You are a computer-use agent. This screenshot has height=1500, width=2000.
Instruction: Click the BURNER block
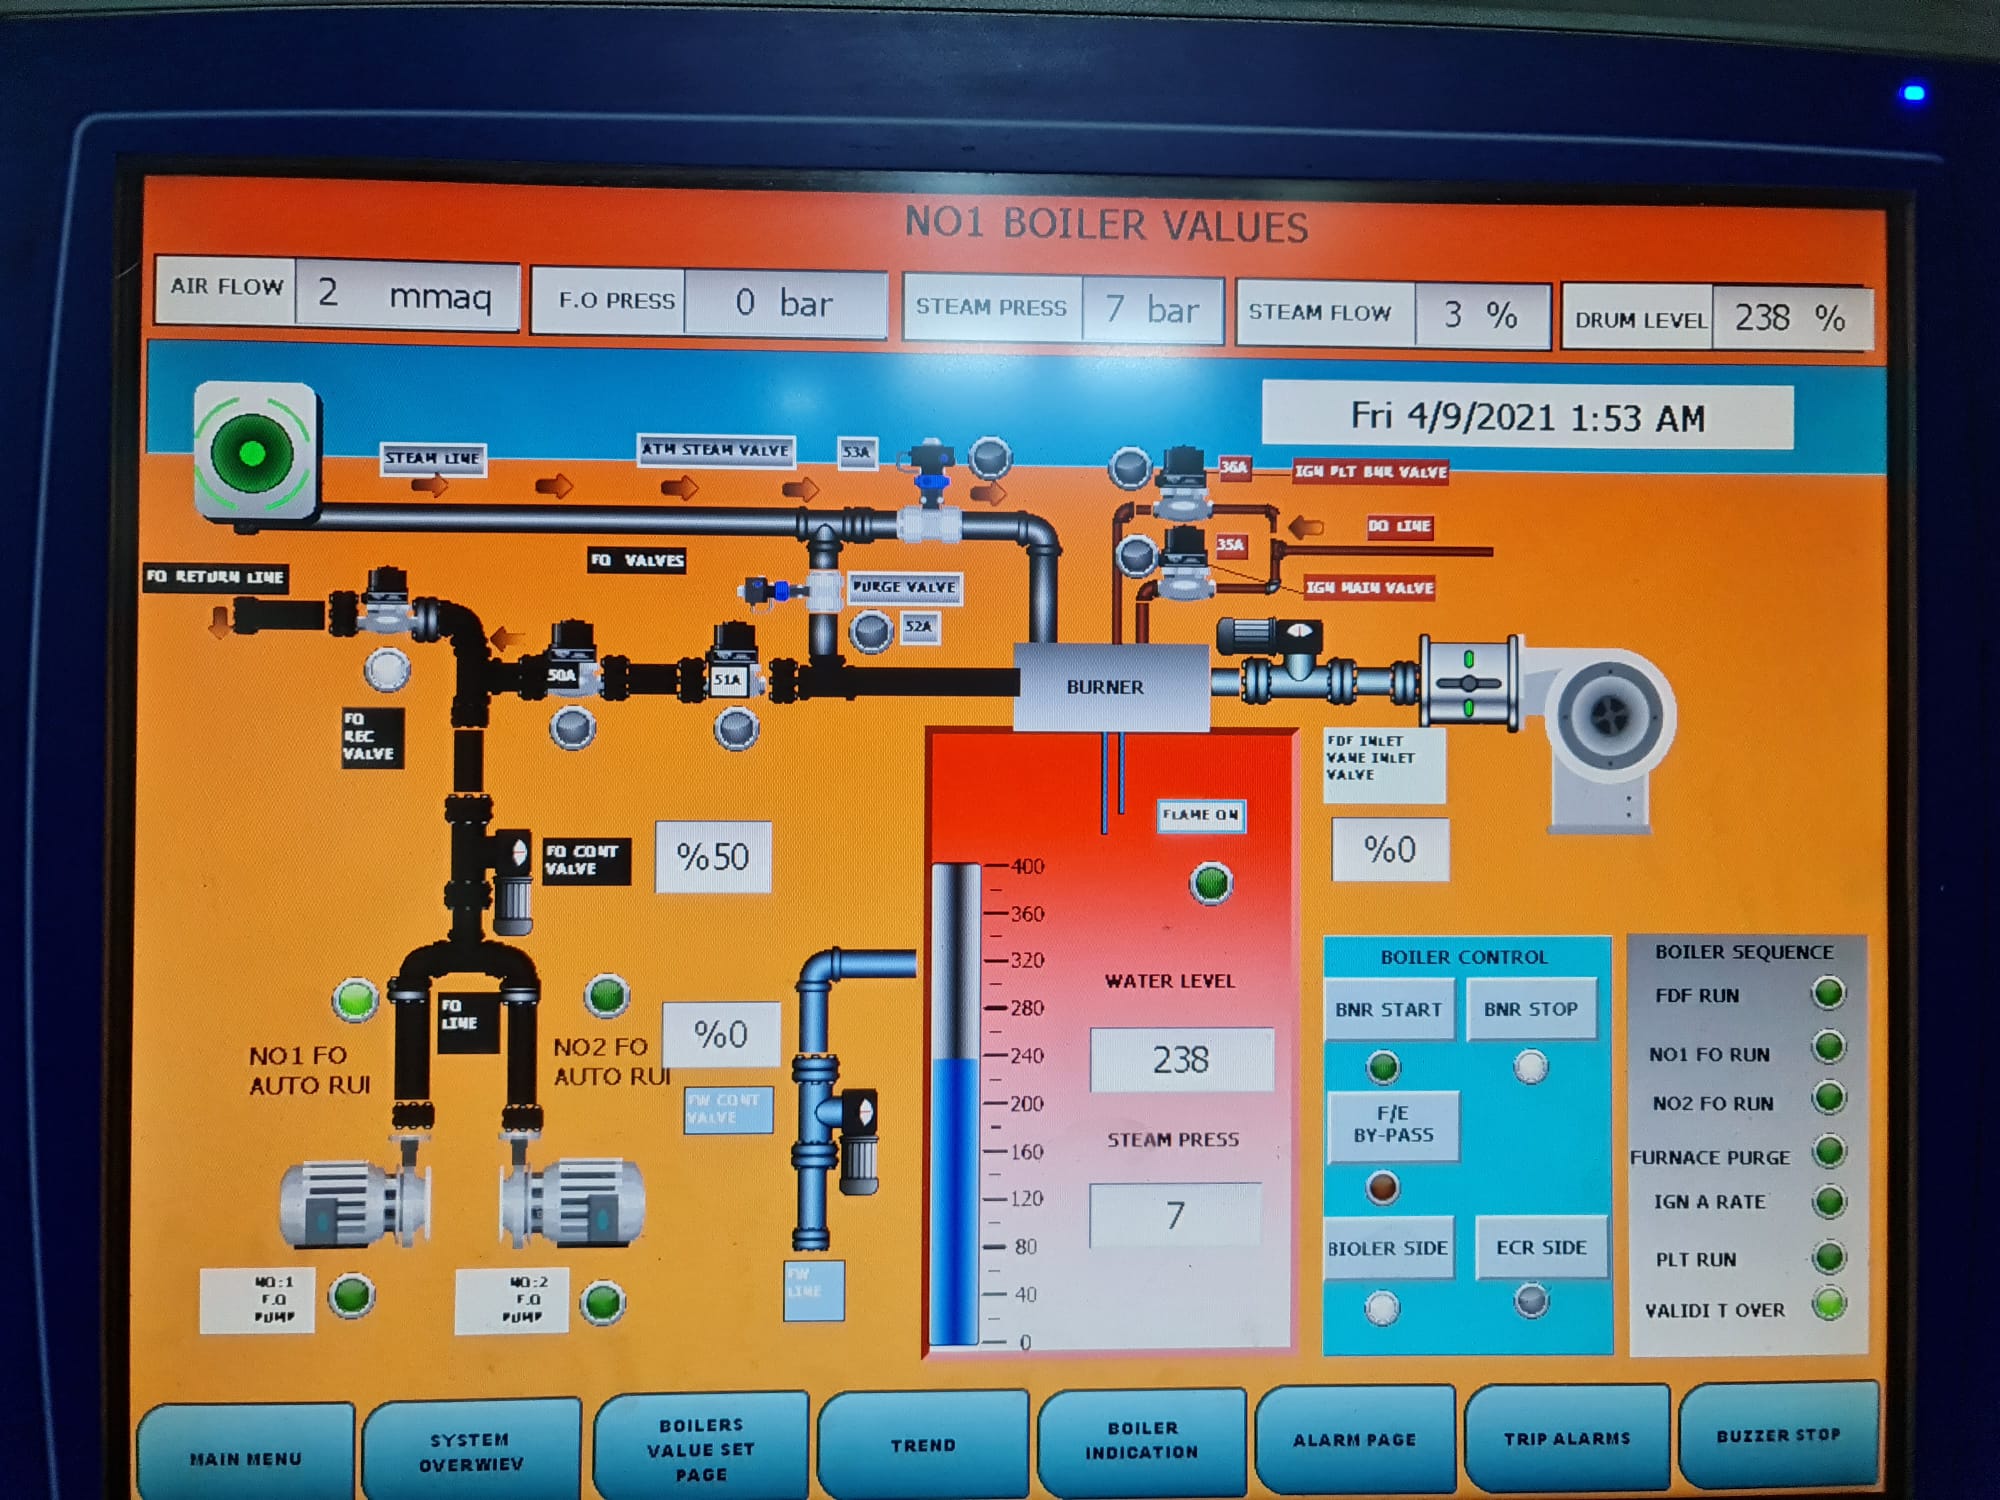1109,687
